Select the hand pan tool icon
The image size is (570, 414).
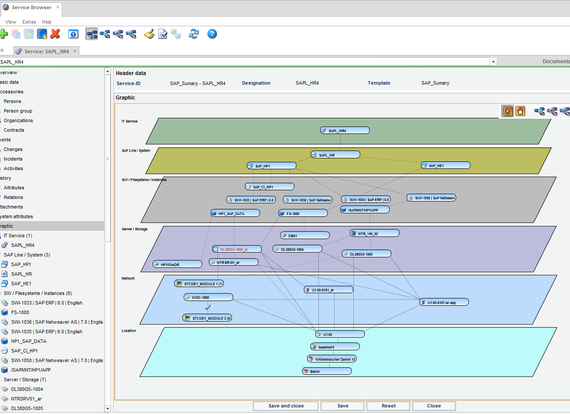521,111
